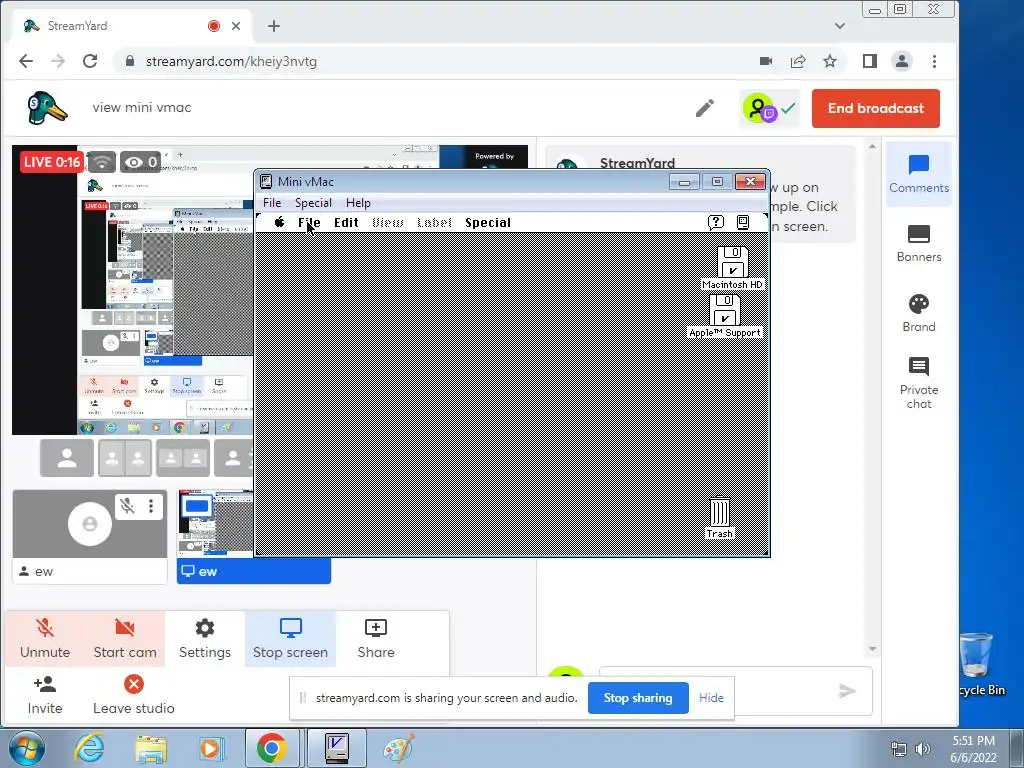
Task: Leave the studio
Action: (x=134, y=695)
